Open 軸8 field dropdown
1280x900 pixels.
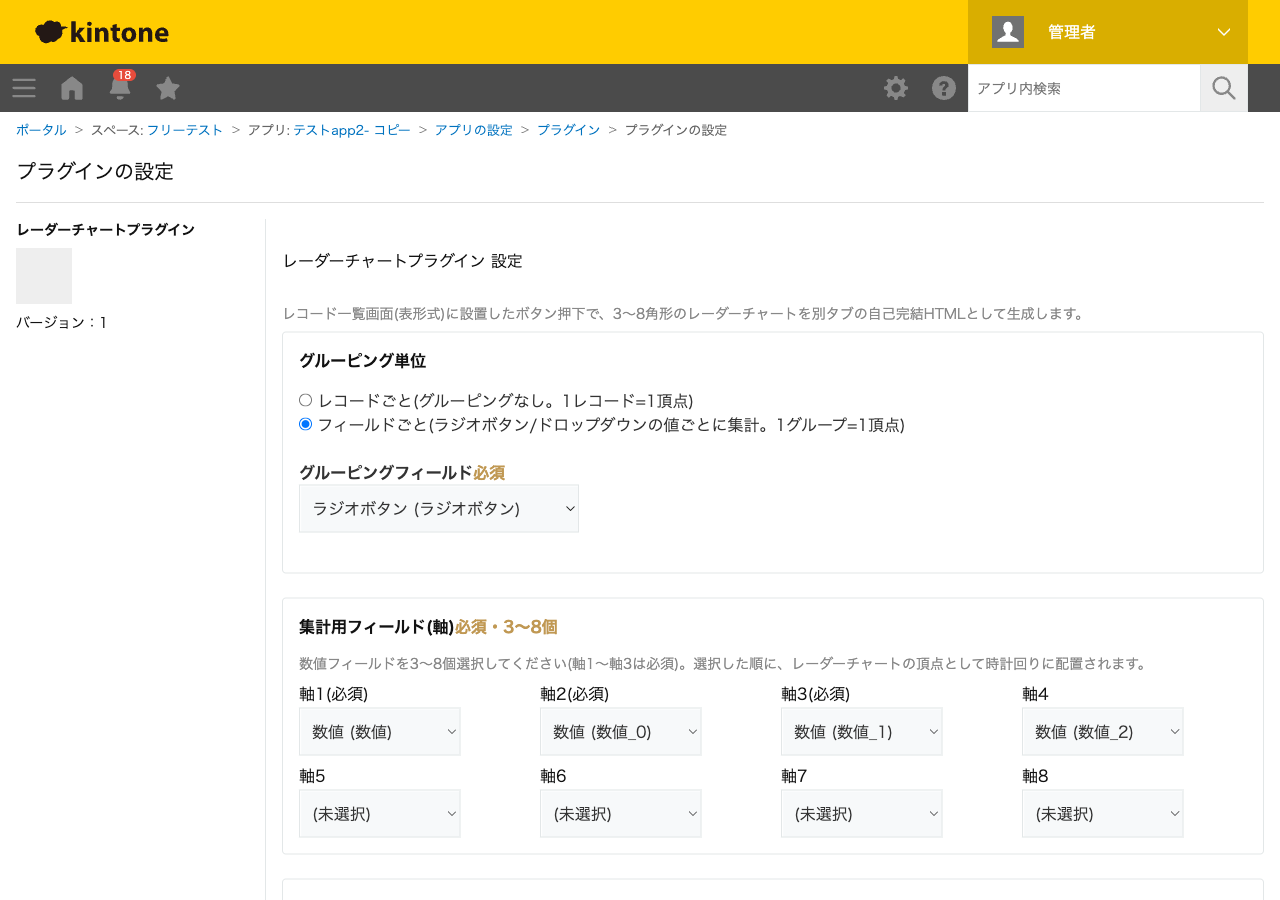point(1103,813)
